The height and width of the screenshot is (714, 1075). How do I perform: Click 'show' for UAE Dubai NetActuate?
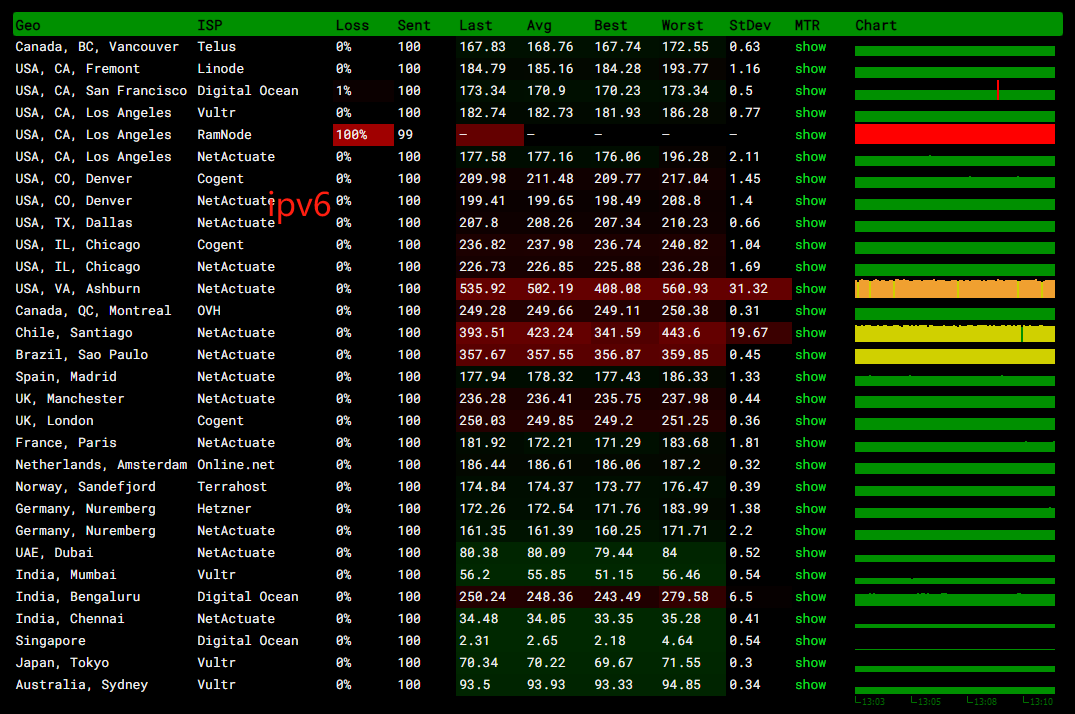pyautogui.click(x=810, y=553)
